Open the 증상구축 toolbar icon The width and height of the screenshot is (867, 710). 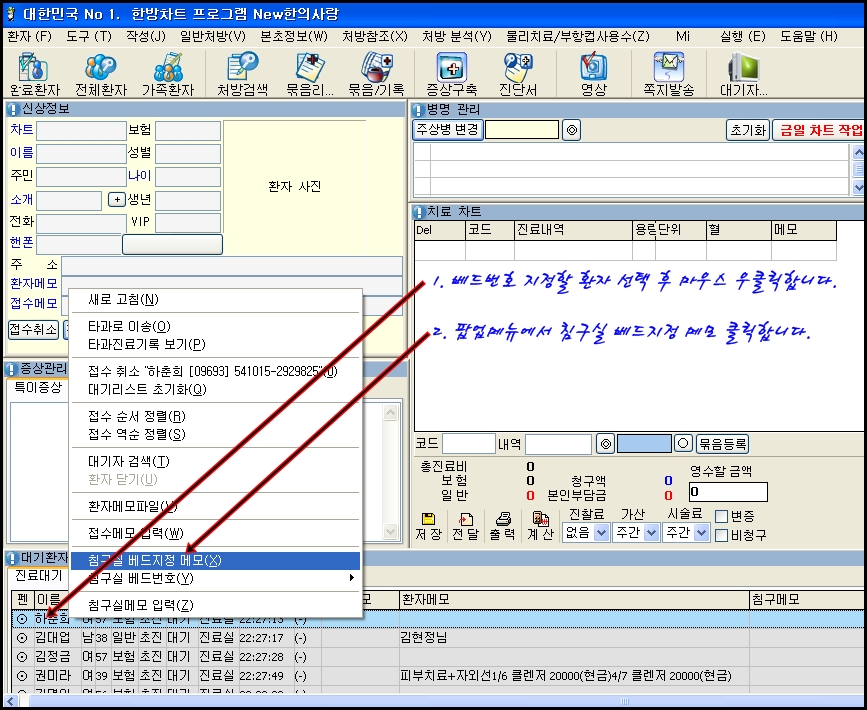[451, 73]
